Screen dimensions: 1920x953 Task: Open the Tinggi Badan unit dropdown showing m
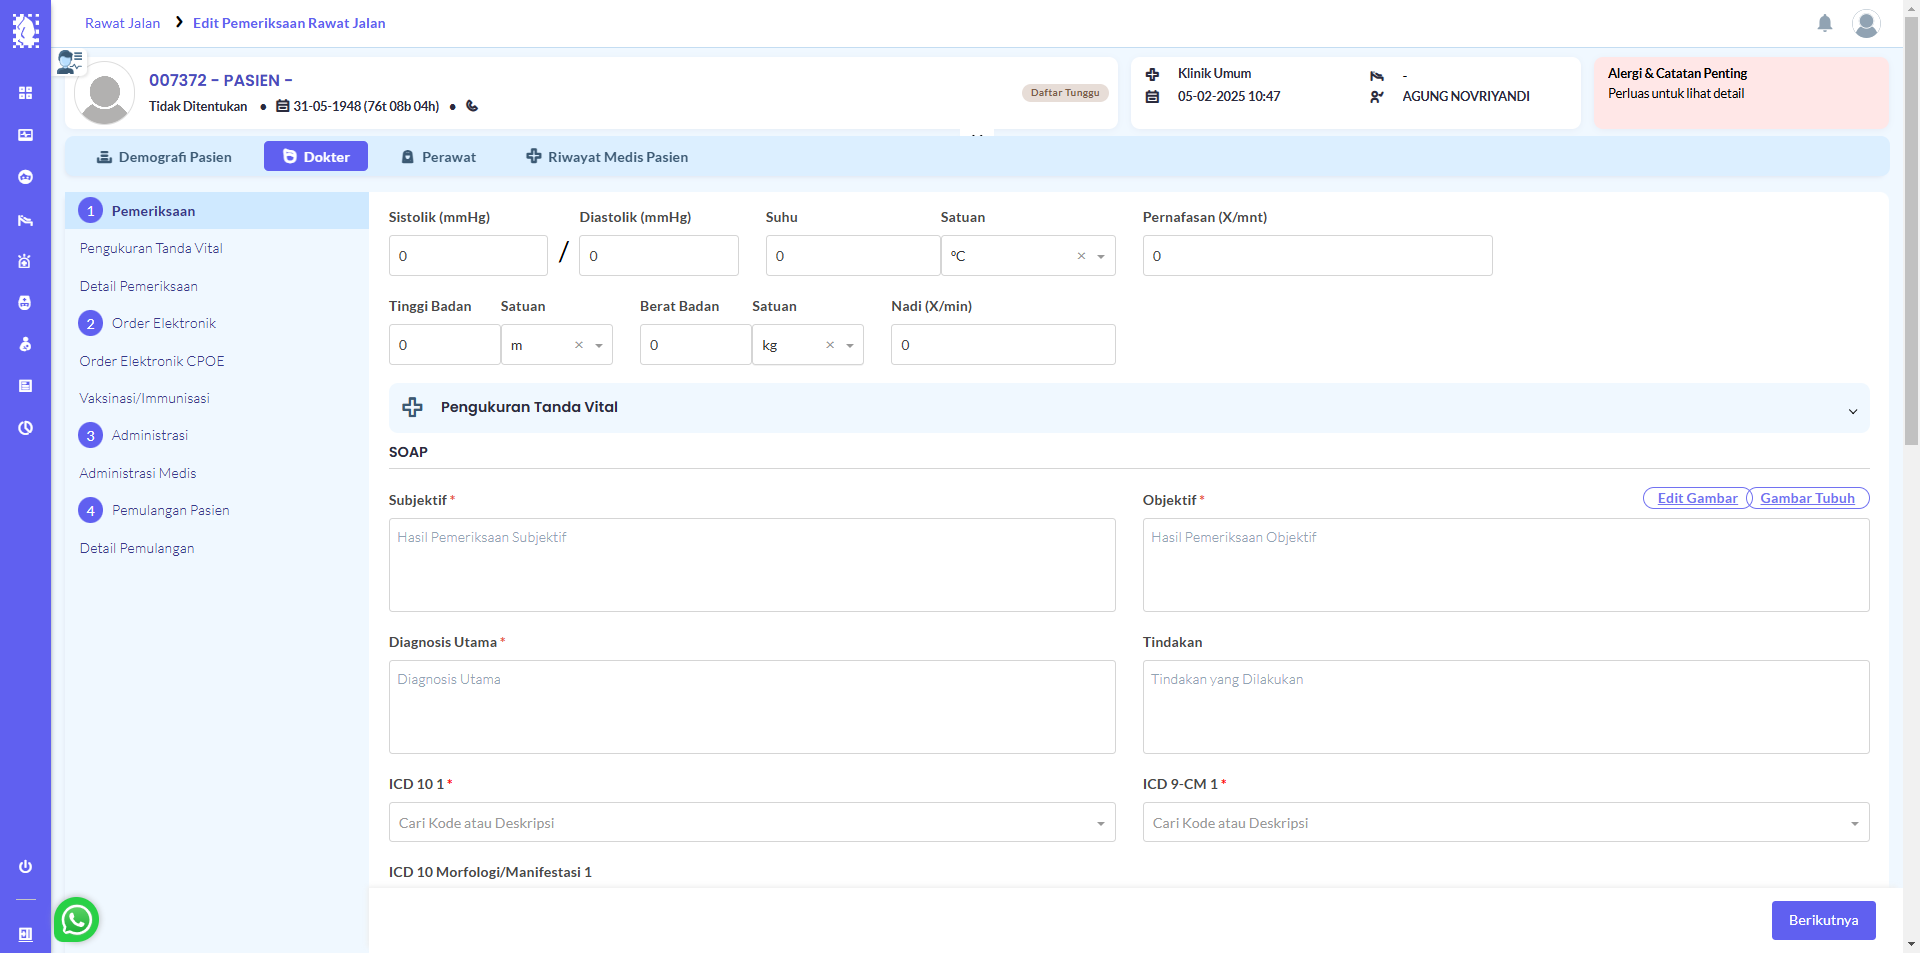599,346
